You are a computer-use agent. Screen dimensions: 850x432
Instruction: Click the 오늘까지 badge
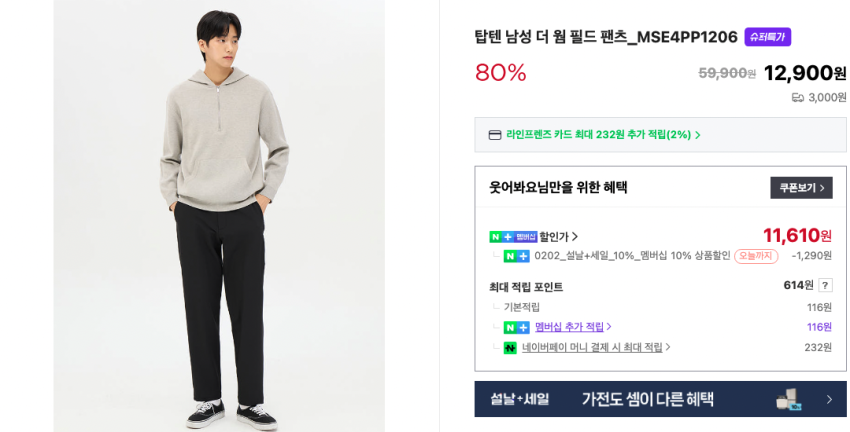click(x=756, y=256)
